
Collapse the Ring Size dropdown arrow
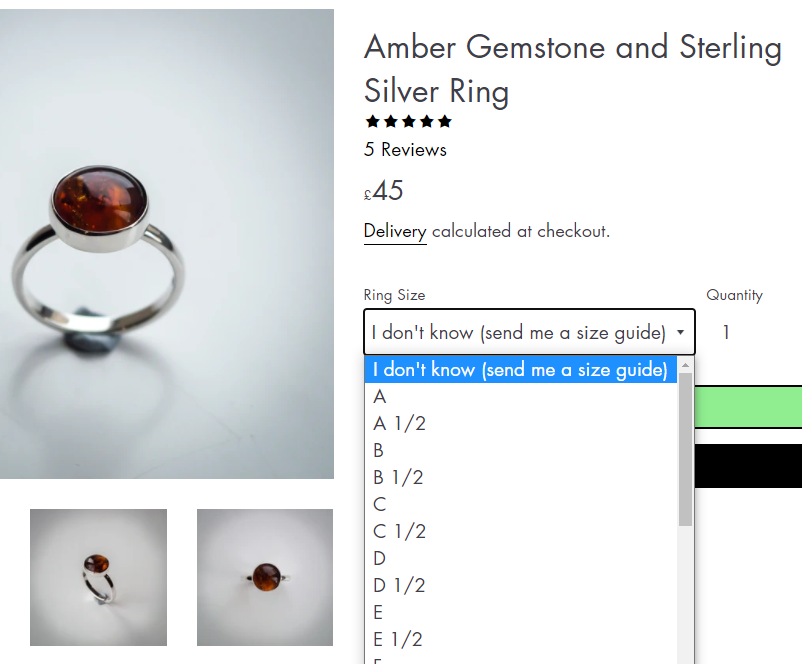[x=680, y=332]
